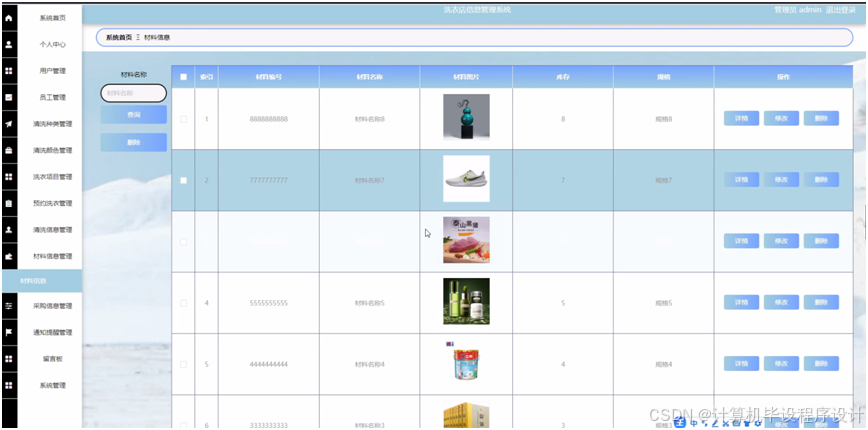Check the checkbox for row 2 (7777777777)

click(x=183, y=180)
